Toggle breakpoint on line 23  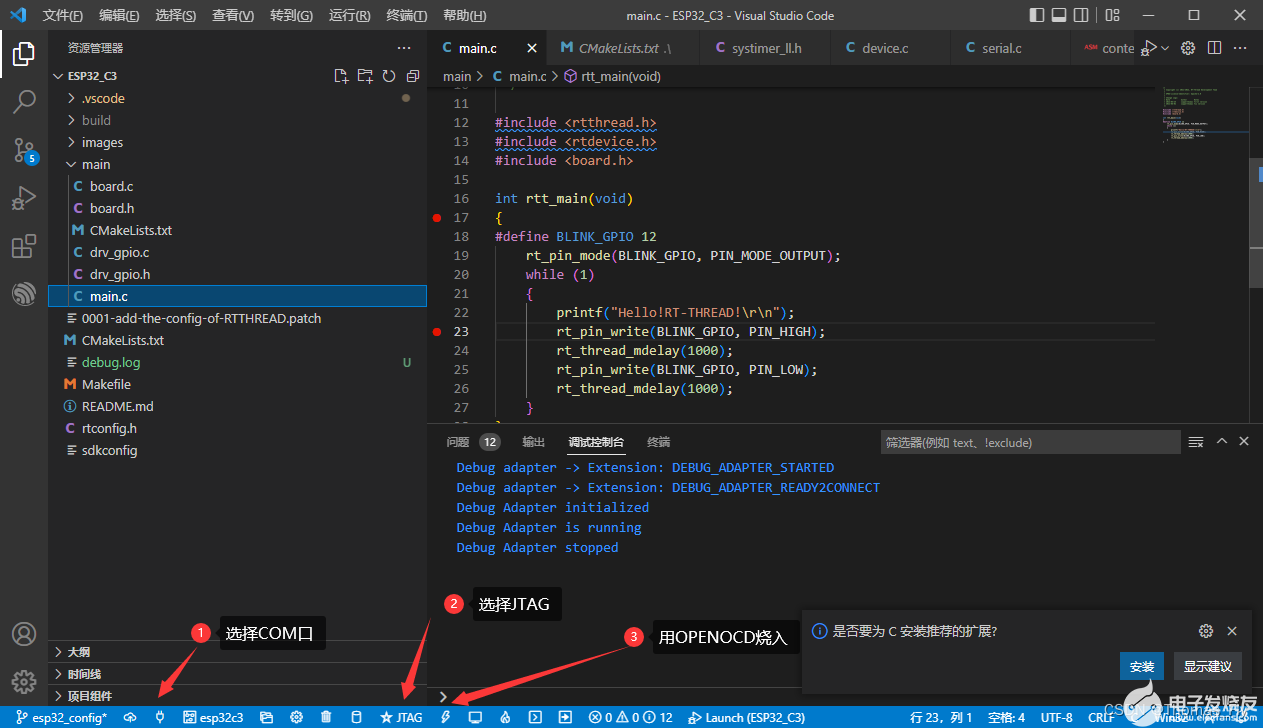click(x=436, y=331)
